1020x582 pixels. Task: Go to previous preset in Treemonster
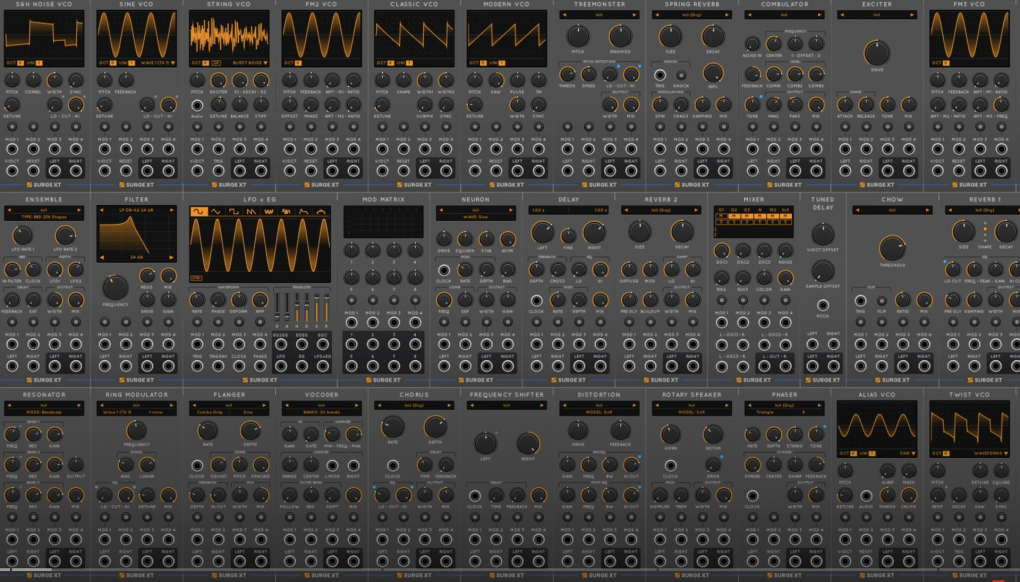point(564,14)
